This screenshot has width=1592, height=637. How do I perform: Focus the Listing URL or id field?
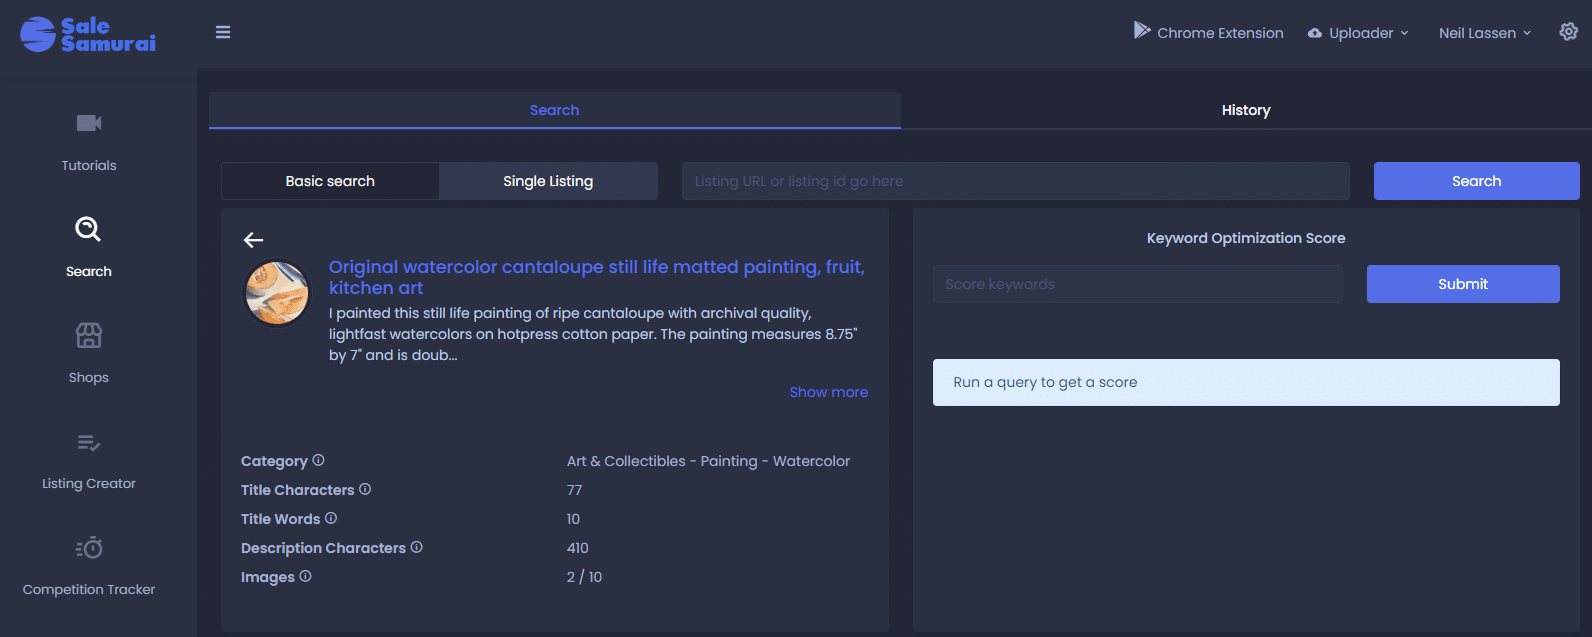tap(1016, 181)
